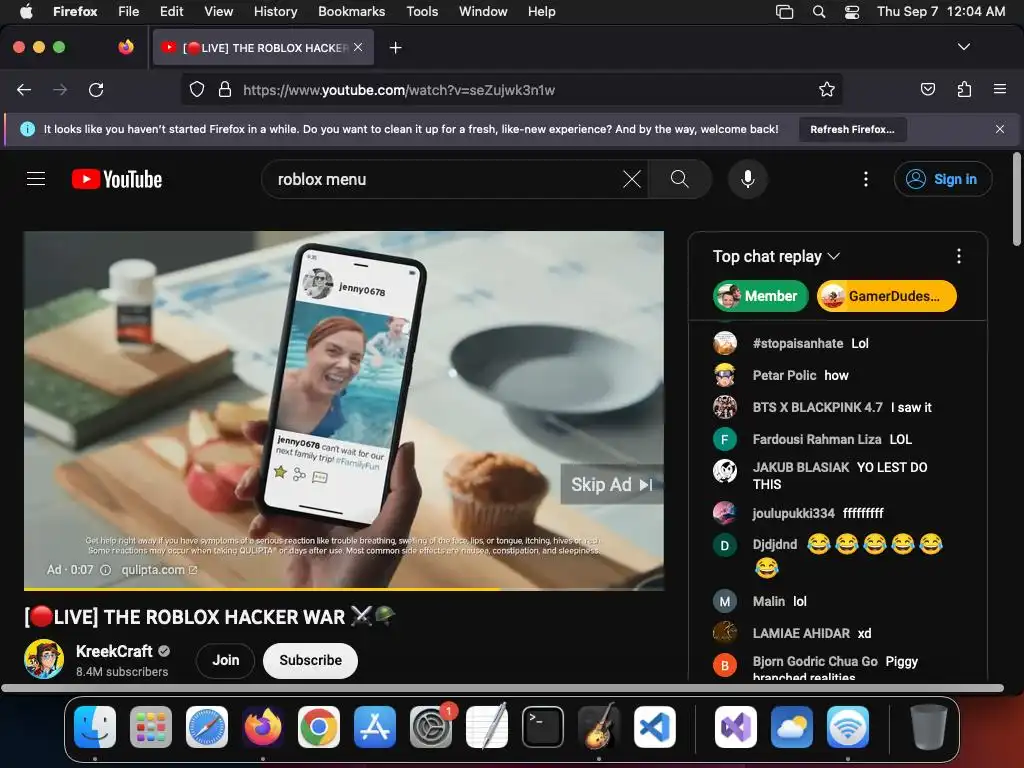Reload the current YouTube page
Screen dimensions: 1024x768
pos(96,89)
